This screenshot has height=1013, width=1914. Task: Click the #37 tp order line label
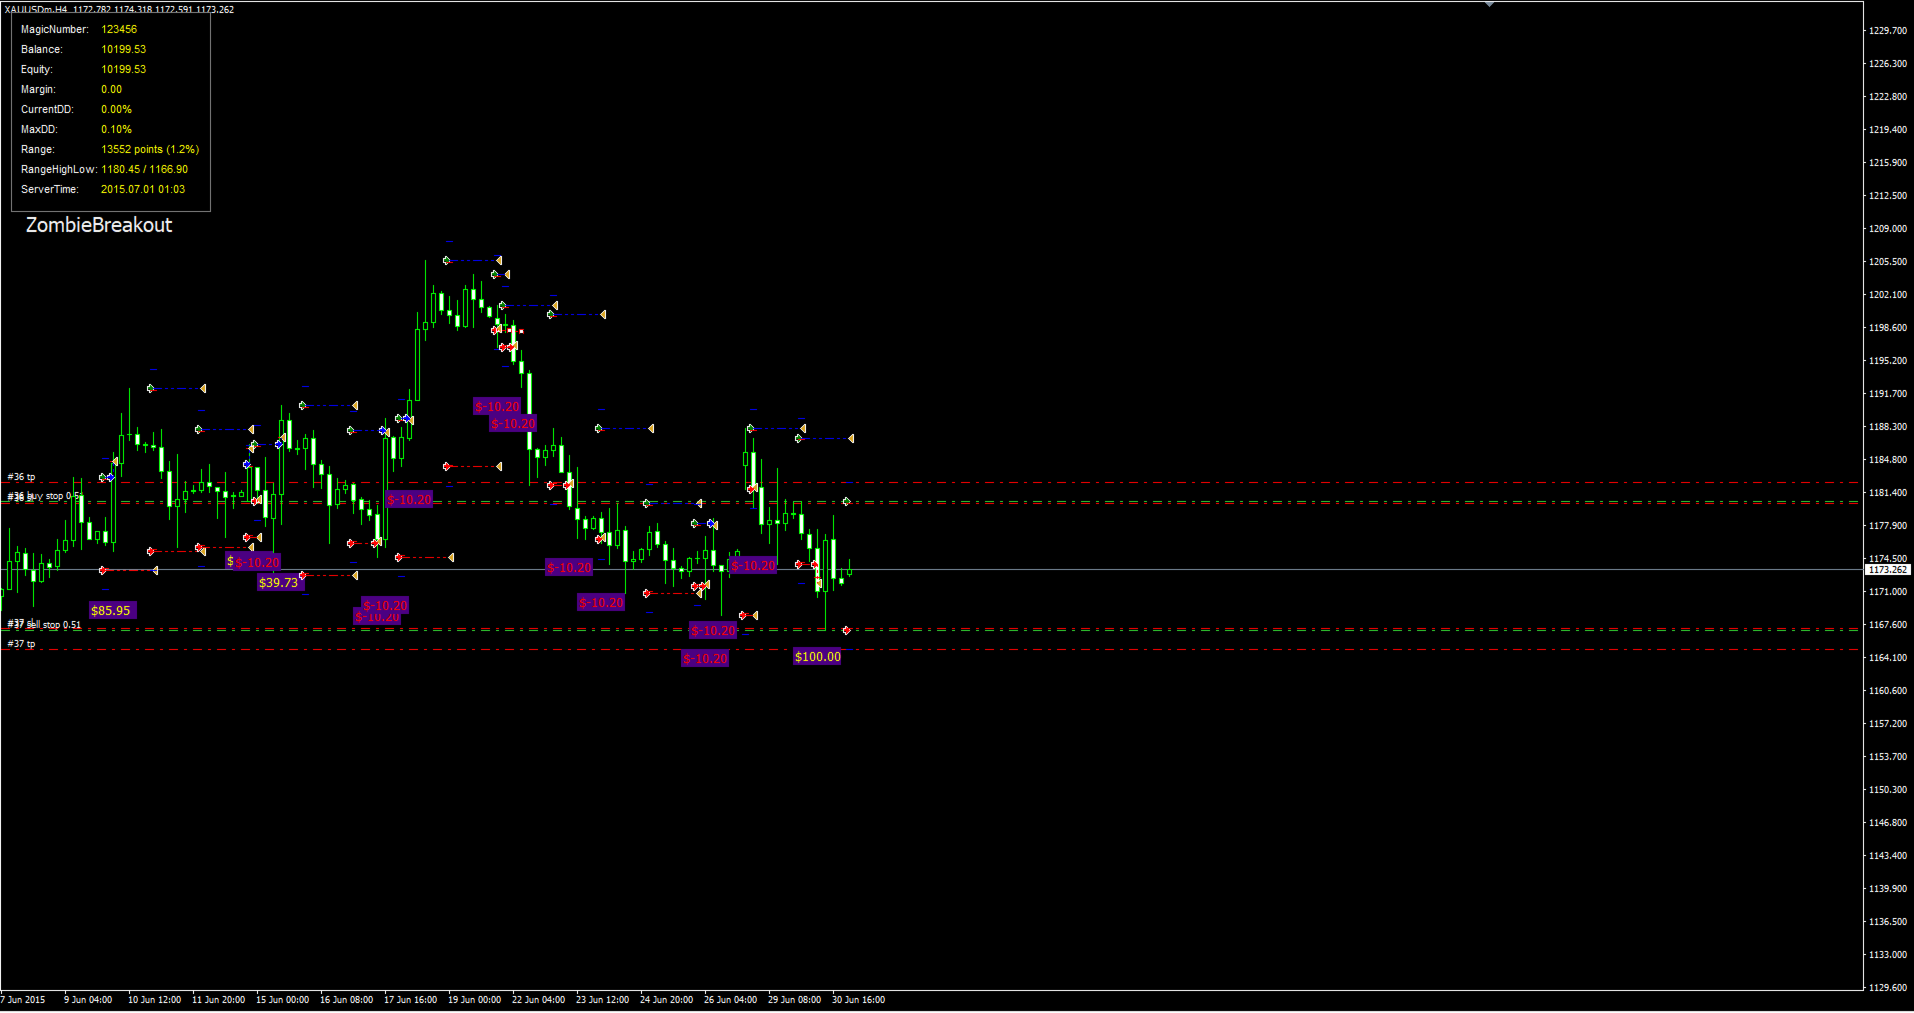[x=21, y=644]
